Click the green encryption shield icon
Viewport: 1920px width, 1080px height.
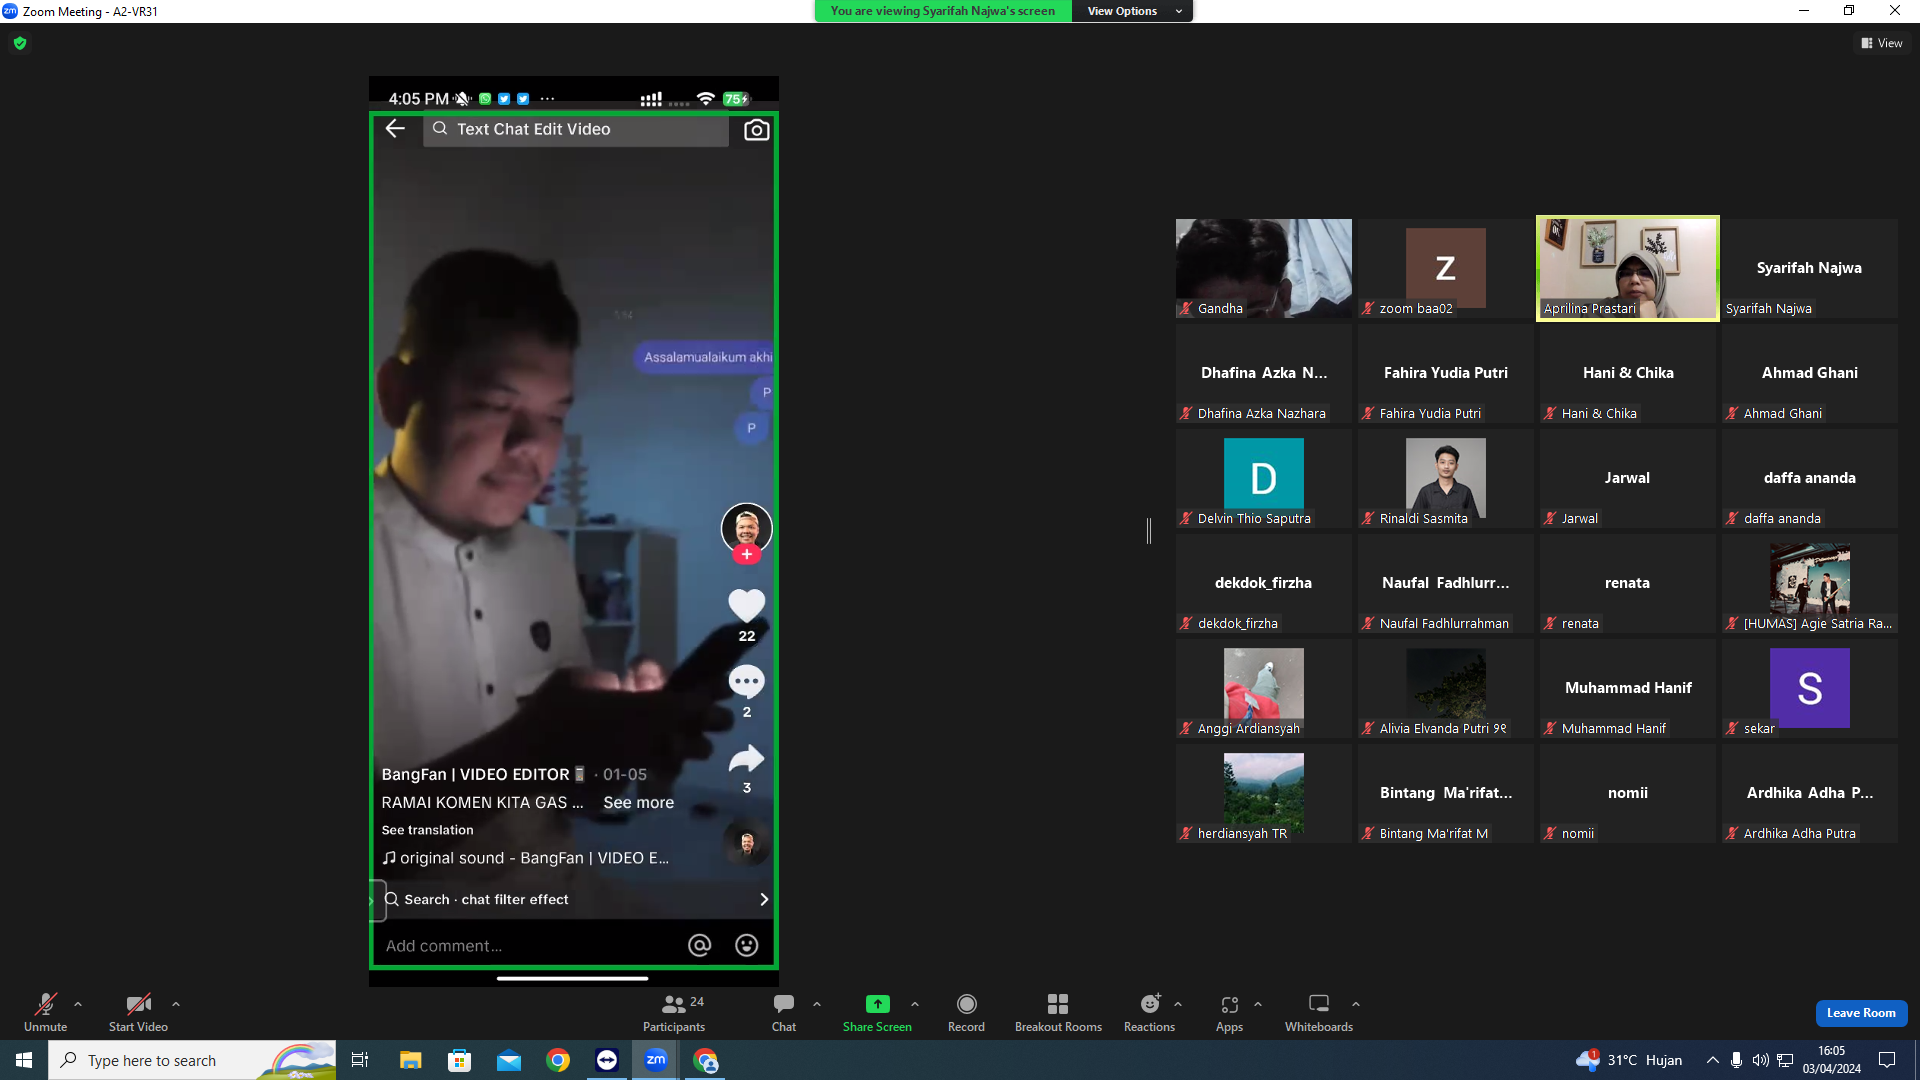click(x=20, y=43)
